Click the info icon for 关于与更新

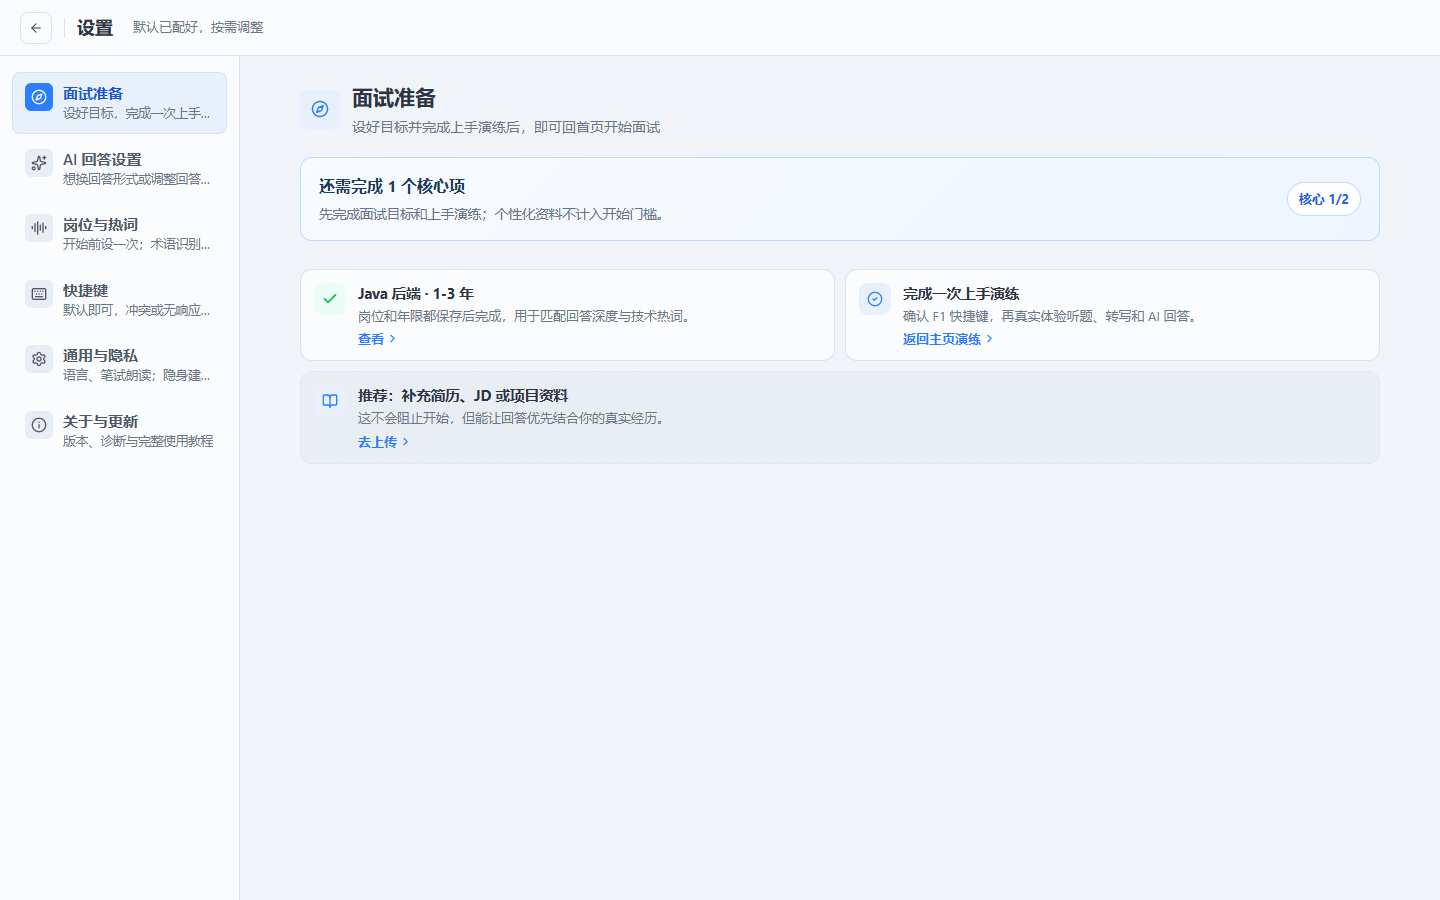point(39,425)
